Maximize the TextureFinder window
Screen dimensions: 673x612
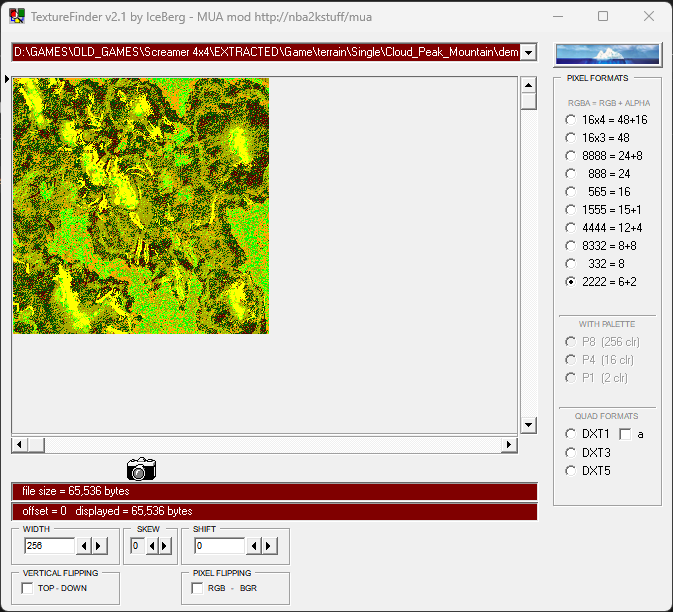603,17
